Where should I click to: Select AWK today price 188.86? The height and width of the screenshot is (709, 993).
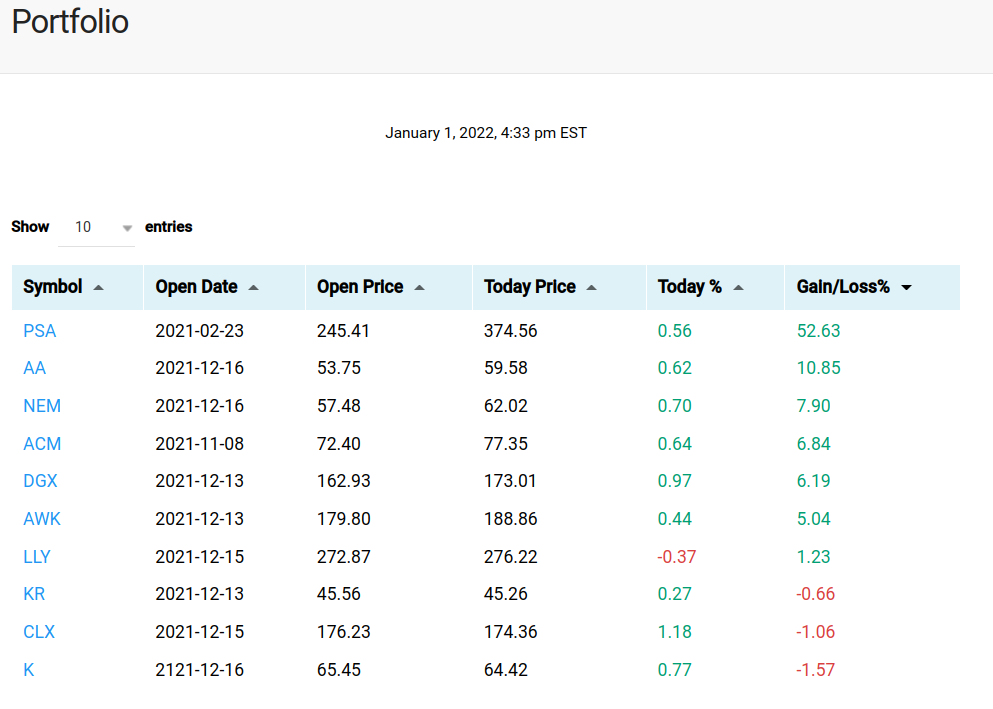coord(510,519)
